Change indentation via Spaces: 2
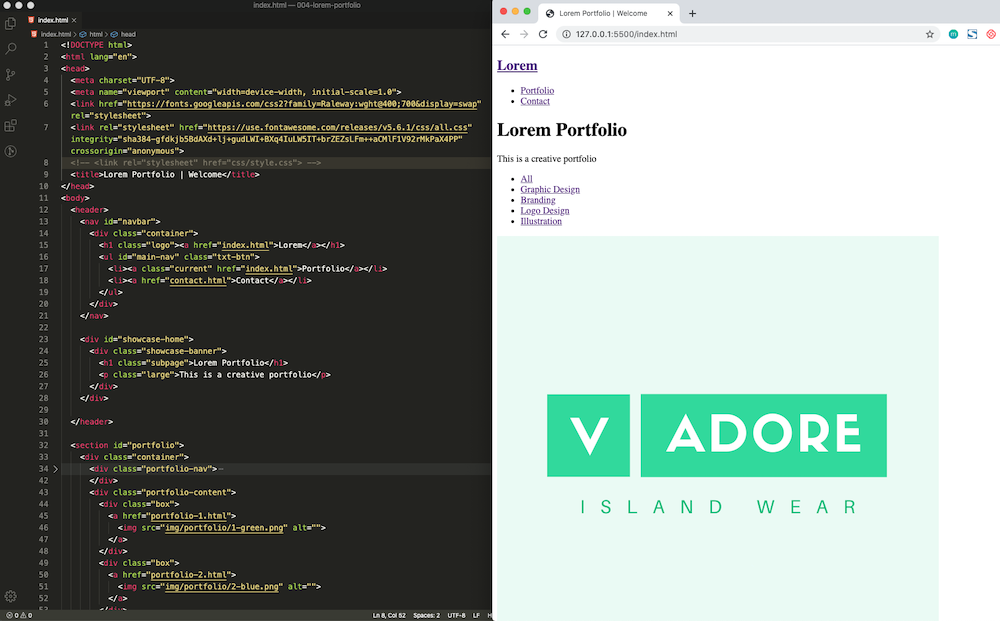This screenshot has height=621, width=1000. tap(427, 616)
